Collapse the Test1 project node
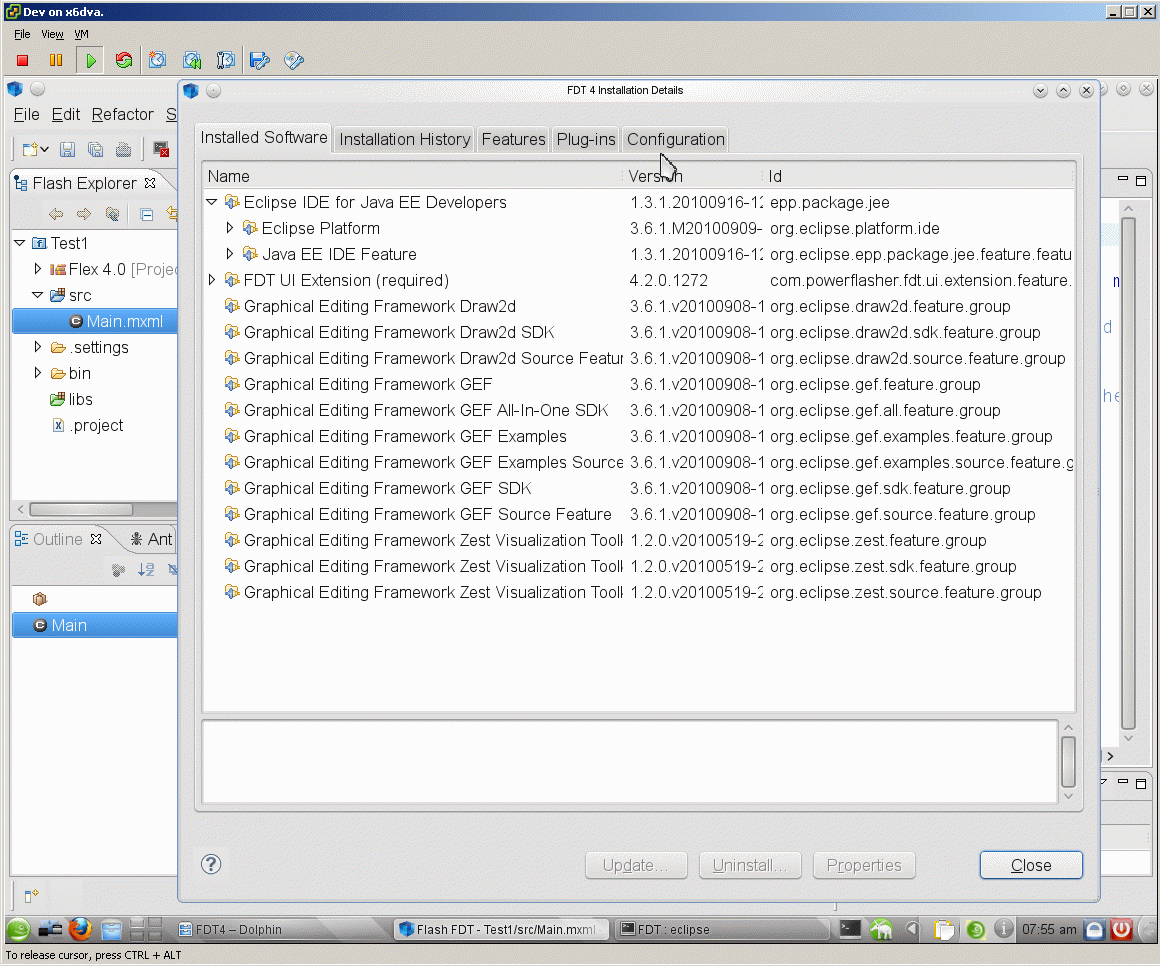The height and width of the screenshot is (966, 1160). pos(20,243)
